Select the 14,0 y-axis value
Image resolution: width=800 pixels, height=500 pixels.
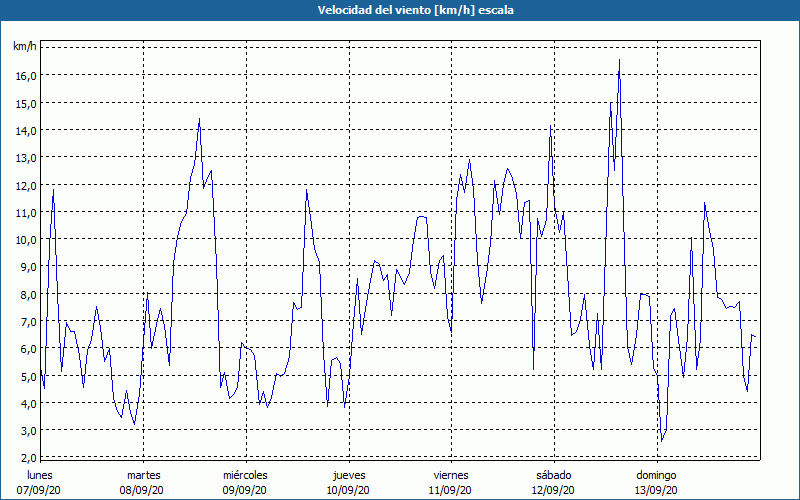(26, 131)
